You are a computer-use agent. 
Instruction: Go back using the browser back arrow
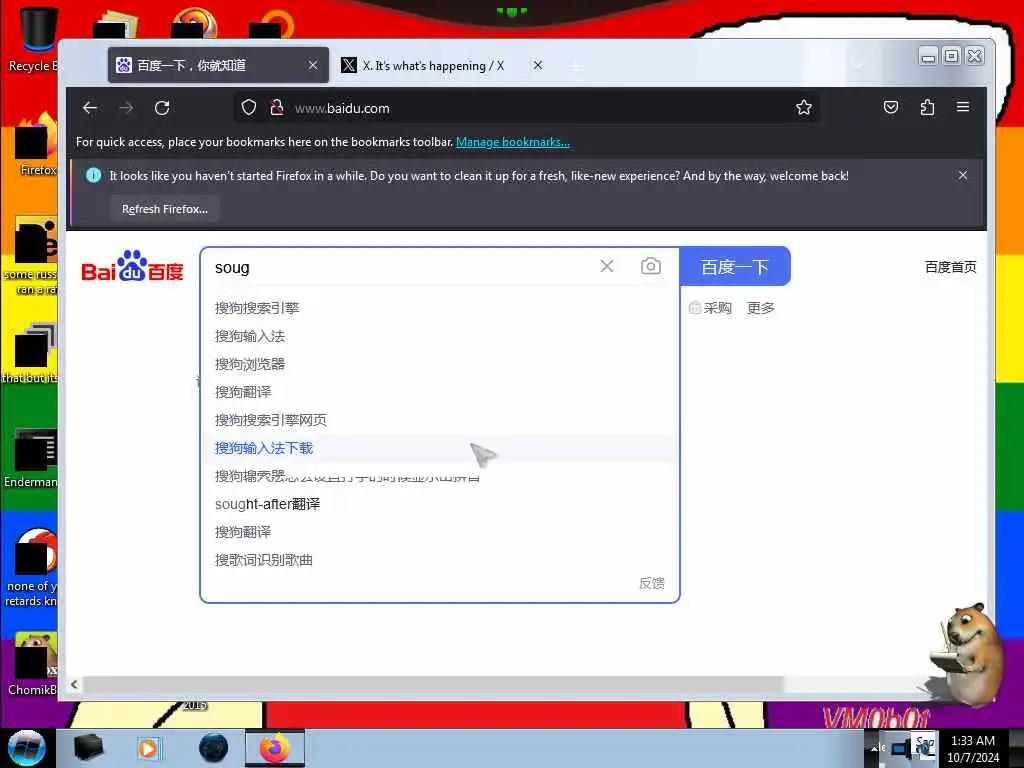tap(90, 108)
